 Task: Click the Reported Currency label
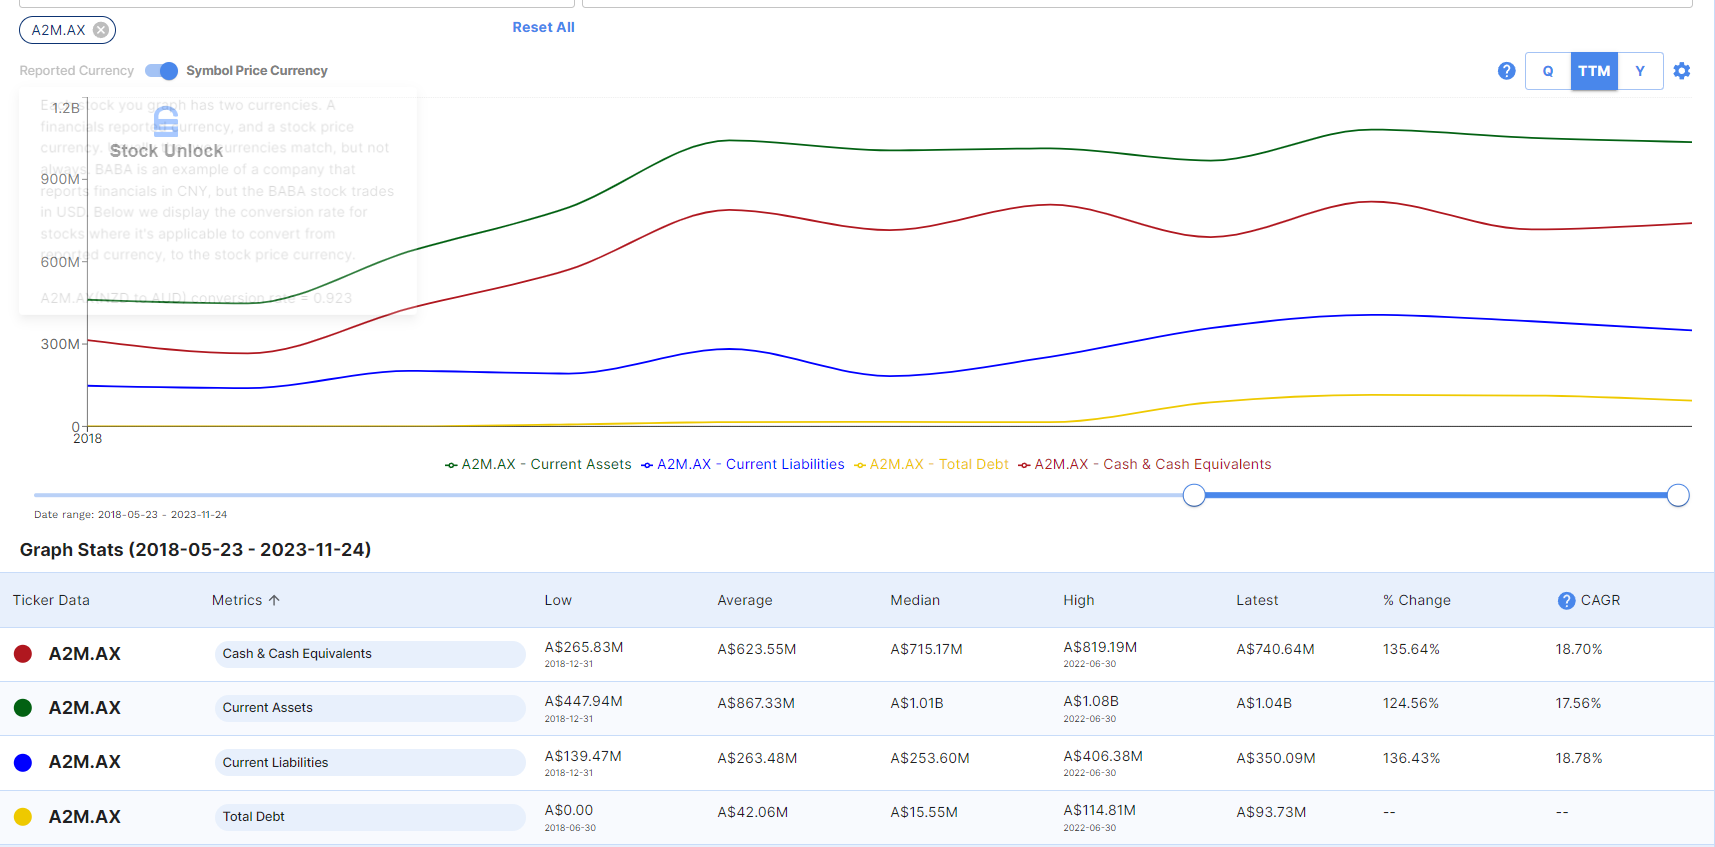pos(77,71)
